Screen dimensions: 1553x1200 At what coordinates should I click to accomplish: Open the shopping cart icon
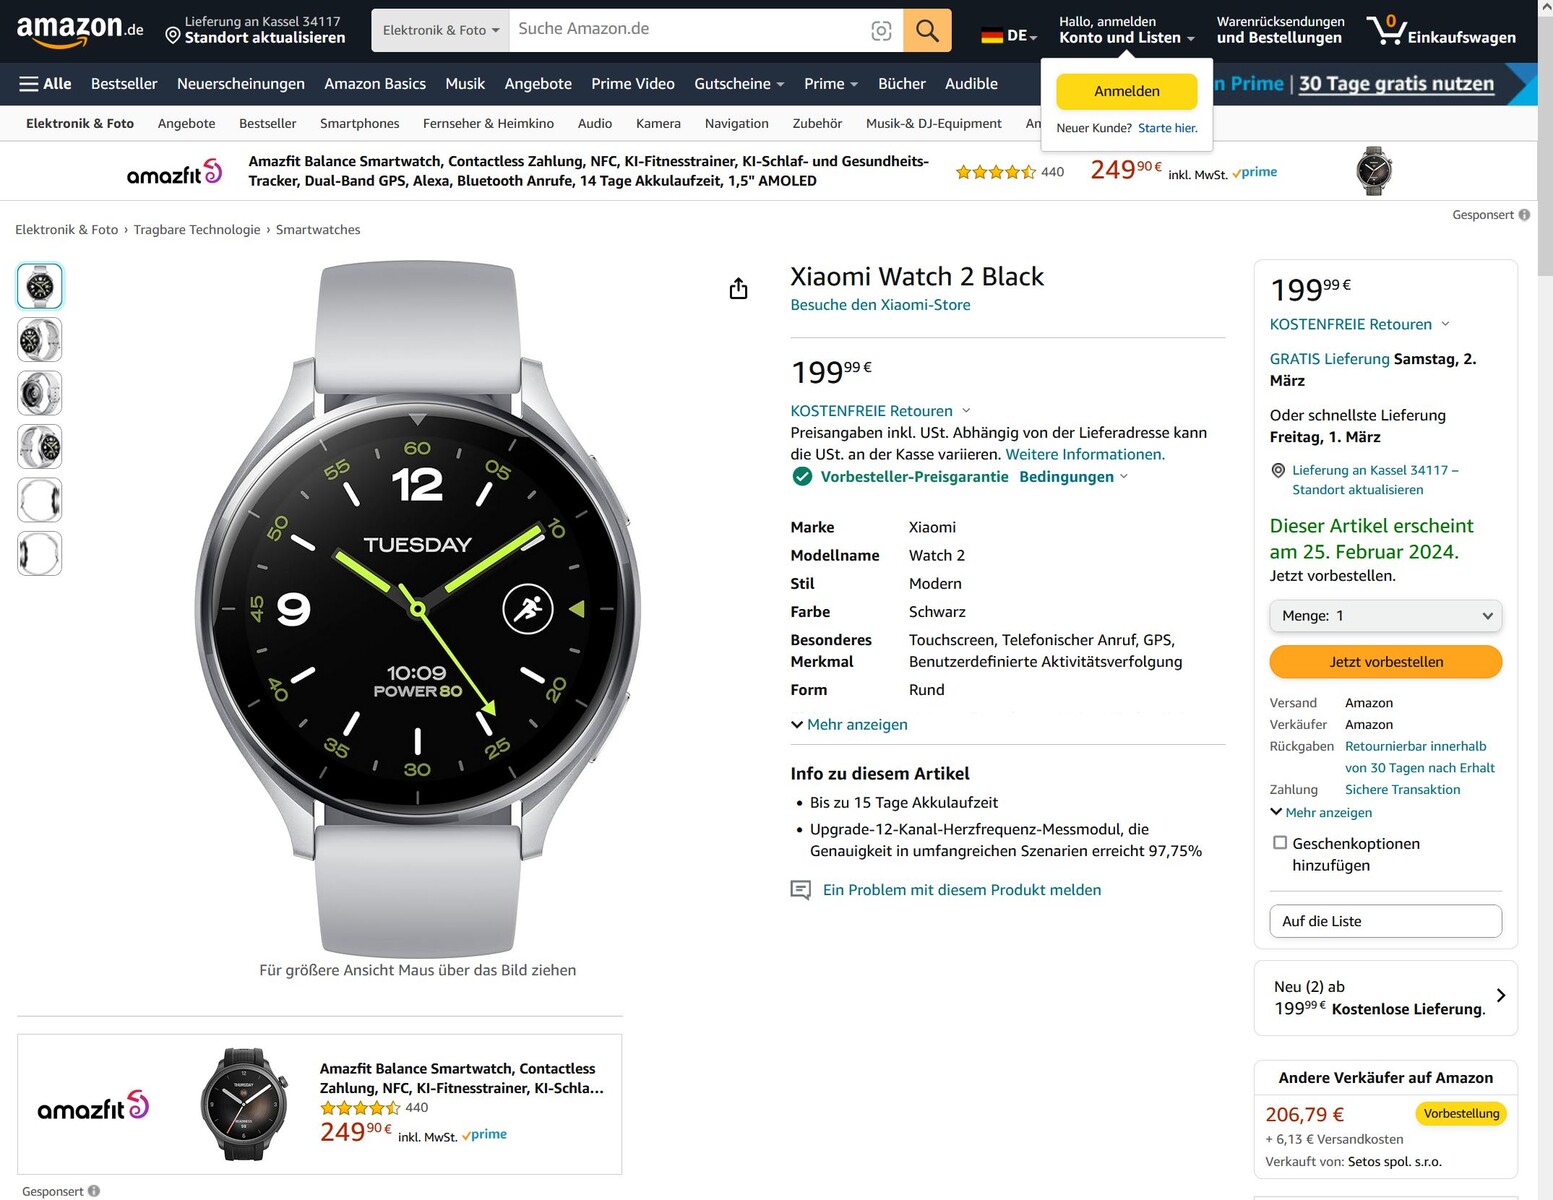point(1387,30)
